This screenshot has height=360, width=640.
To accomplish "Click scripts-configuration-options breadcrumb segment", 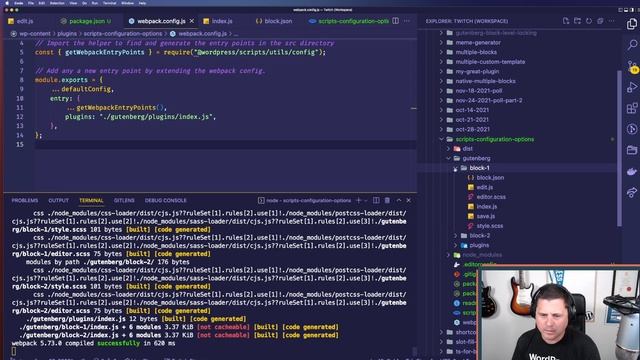I will pos(123,34).
